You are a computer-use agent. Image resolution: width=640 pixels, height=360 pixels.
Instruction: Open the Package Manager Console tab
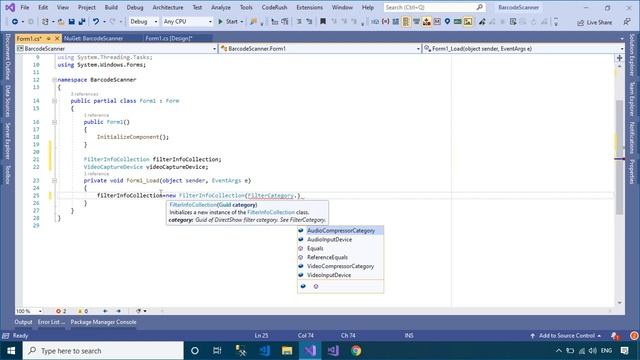(x=103, y=322)
